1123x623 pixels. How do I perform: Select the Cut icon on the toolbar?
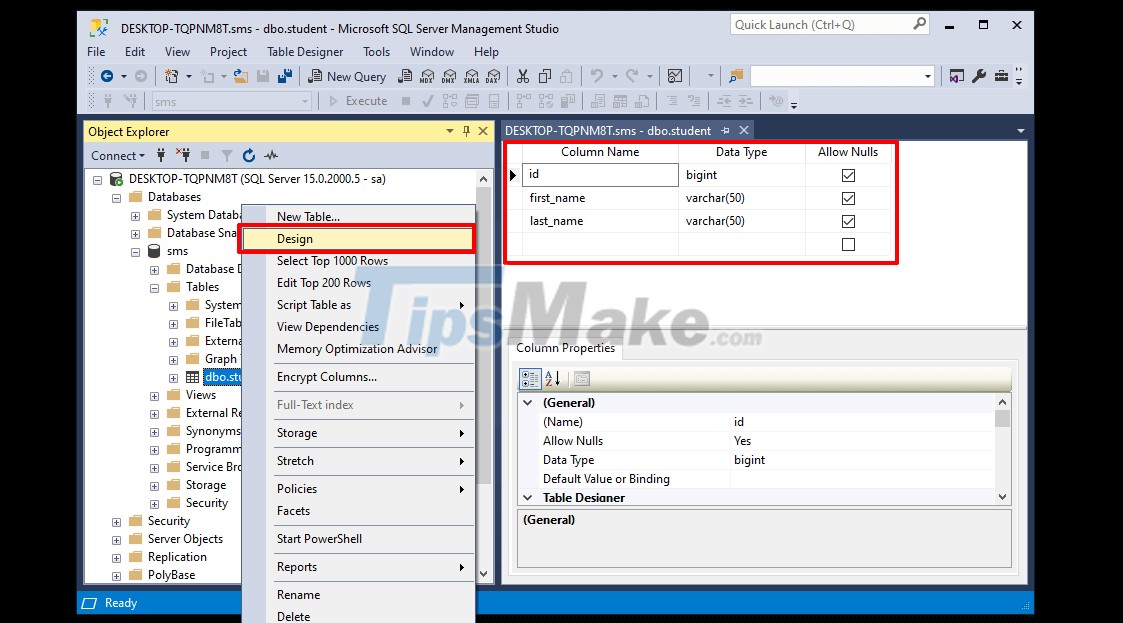522,75
